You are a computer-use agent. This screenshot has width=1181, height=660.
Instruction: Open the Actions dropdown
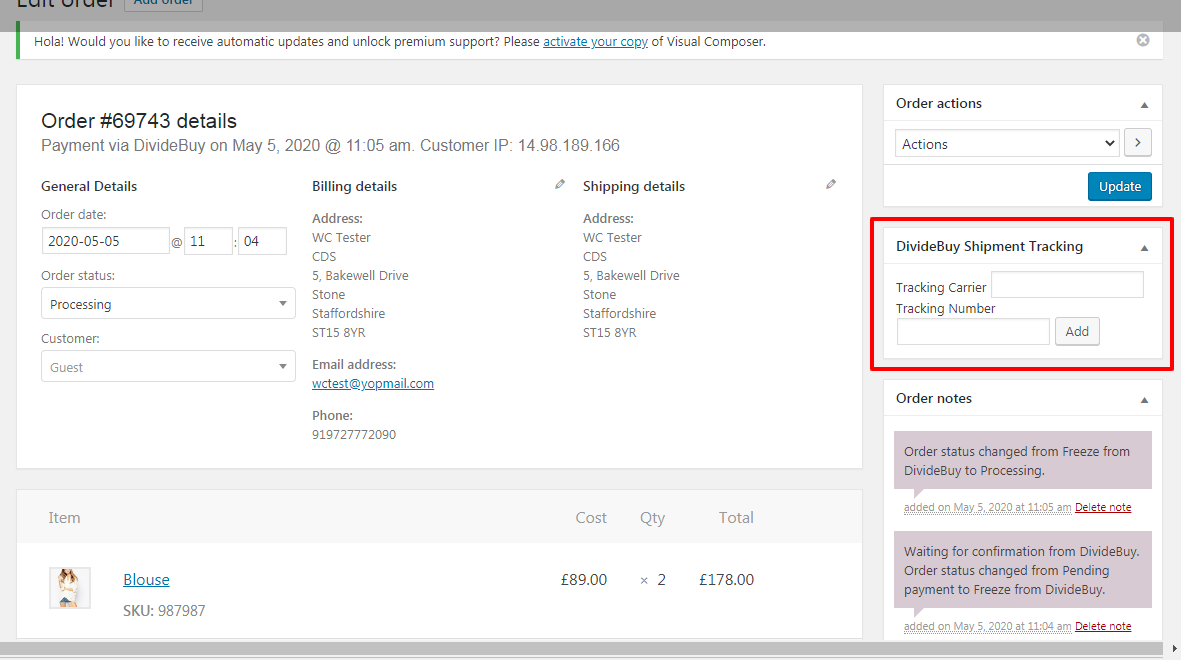coord(1006,144)
